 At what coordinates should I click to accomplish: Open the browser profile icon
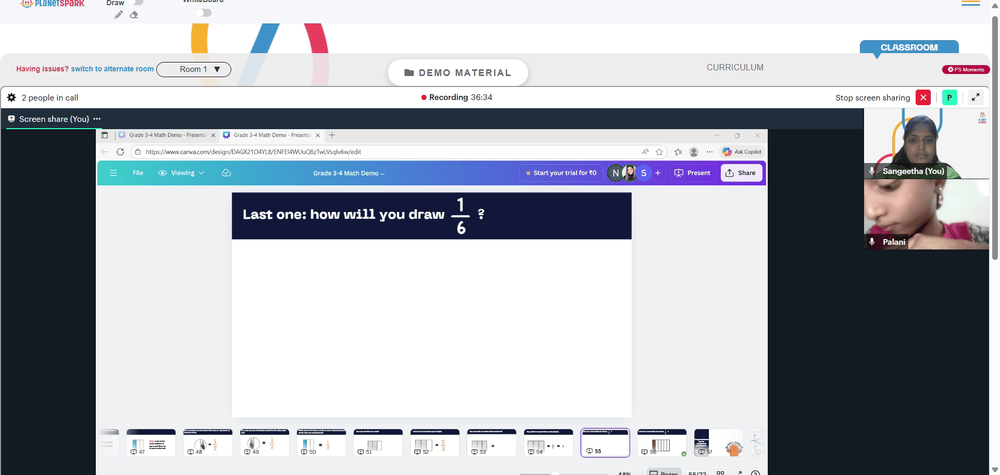[693, 152]
